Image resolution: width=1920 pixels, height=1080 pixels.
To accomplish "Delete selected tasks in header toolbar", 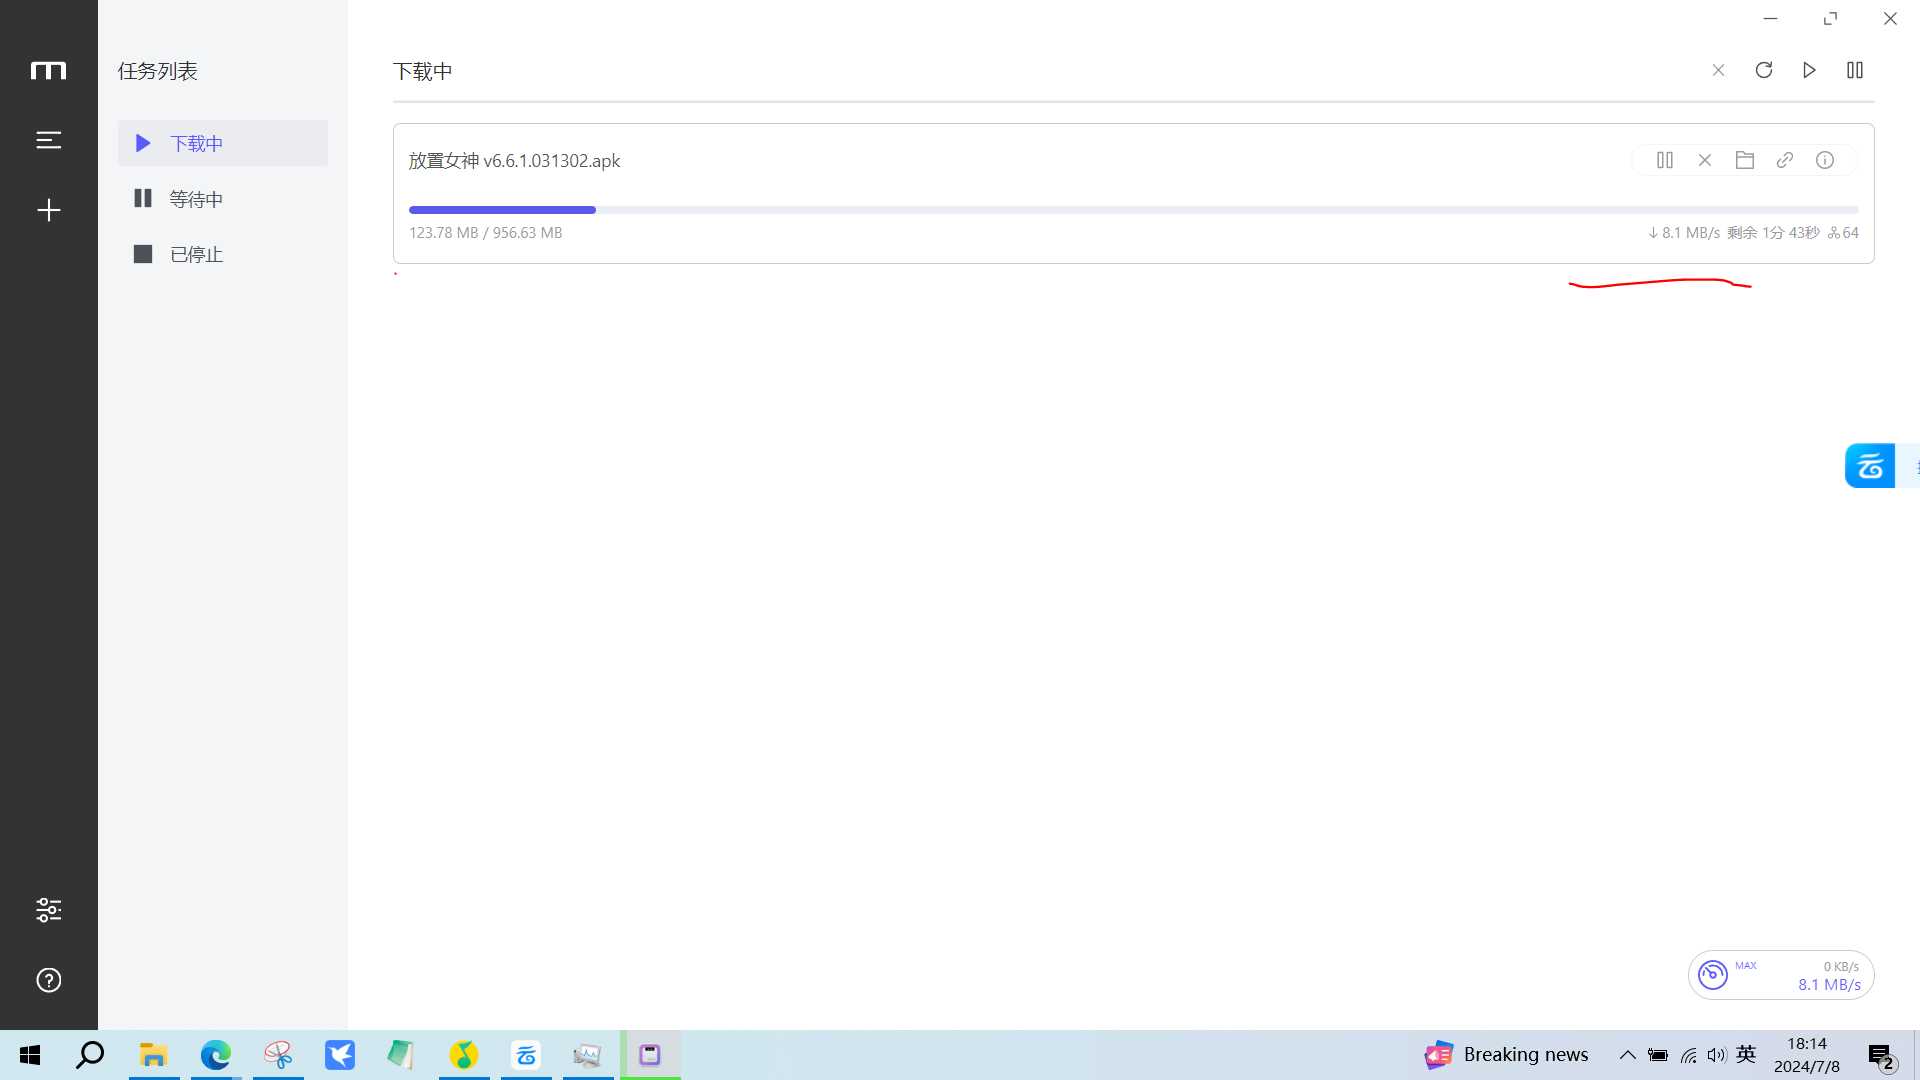I will click(1718, 70).
